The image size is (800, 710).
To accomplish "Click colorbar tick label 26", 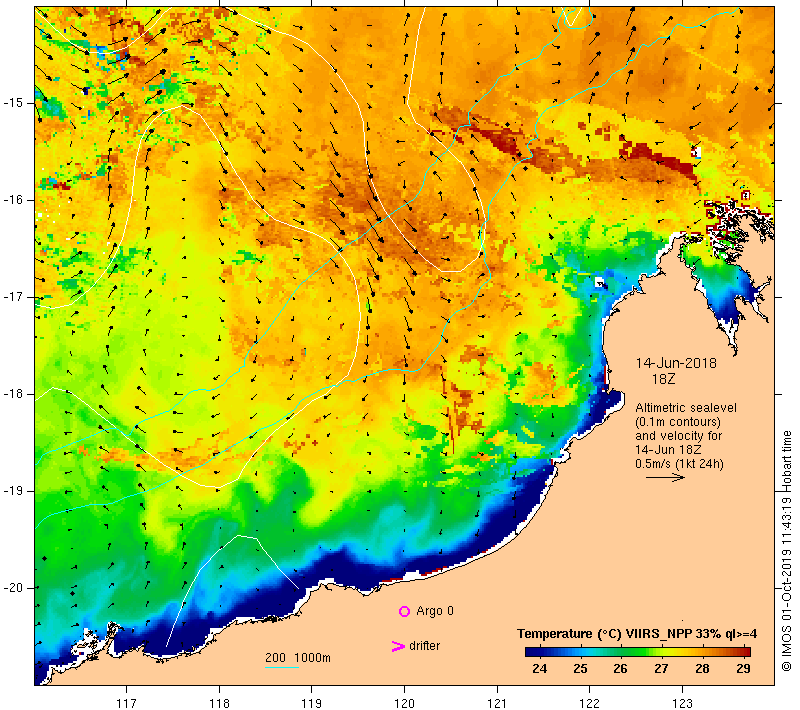I will click(620, 668).
